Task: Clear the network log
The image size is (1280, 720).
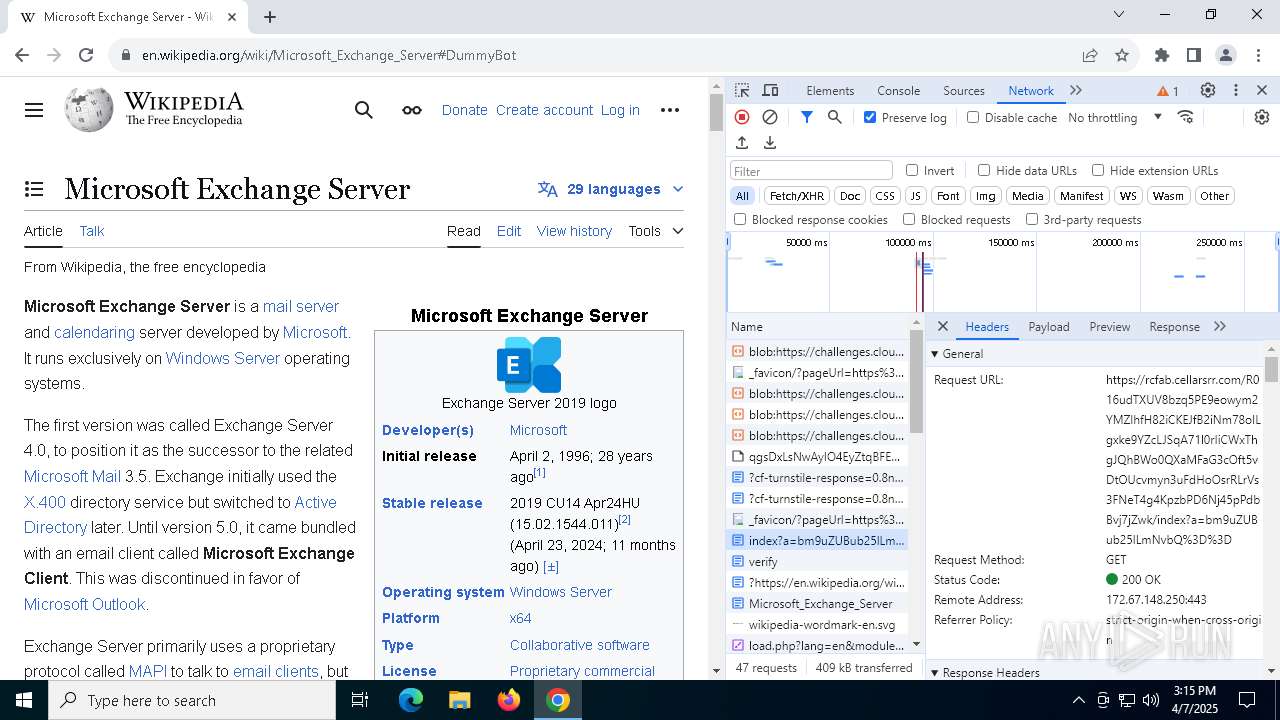Action: coord(770,117)
